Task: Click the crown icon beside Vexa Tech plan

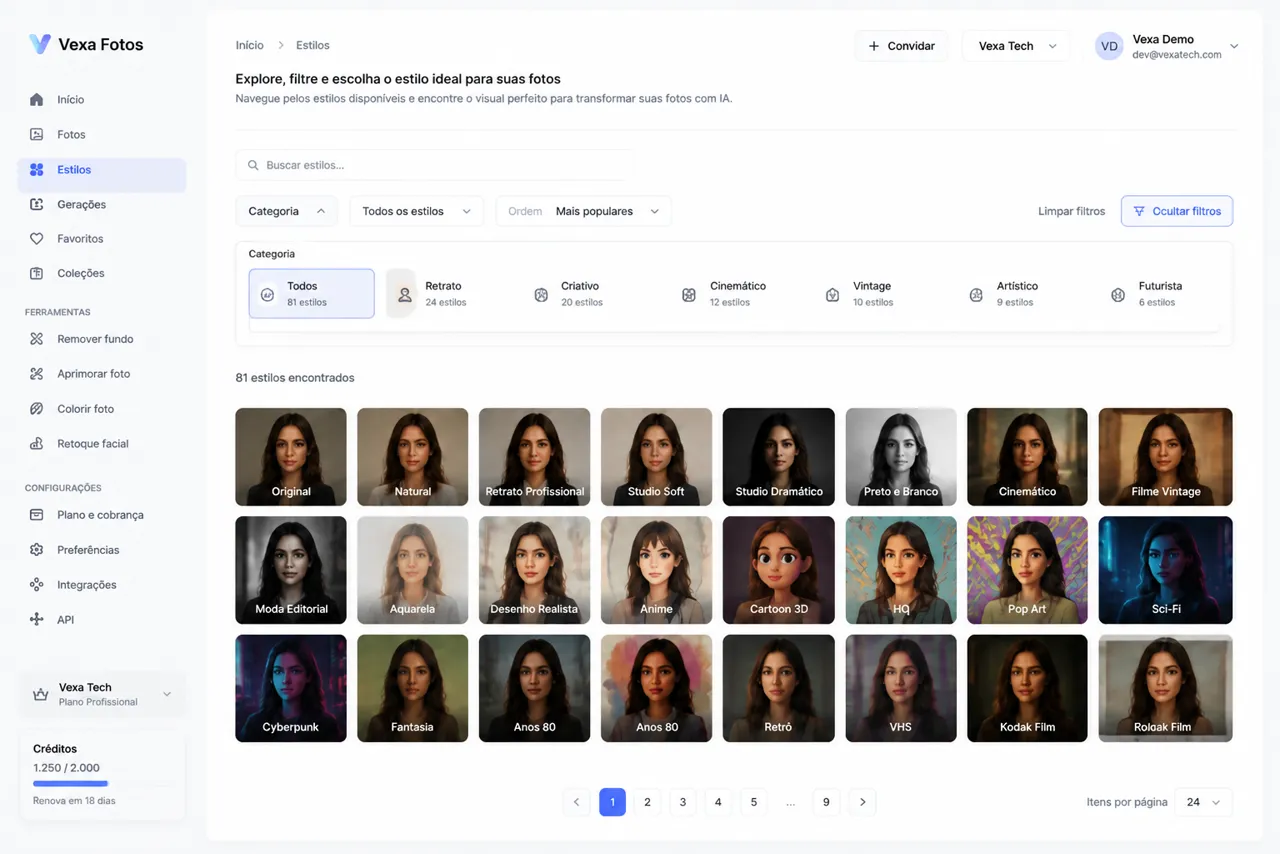Action: [x=41, y=694]
